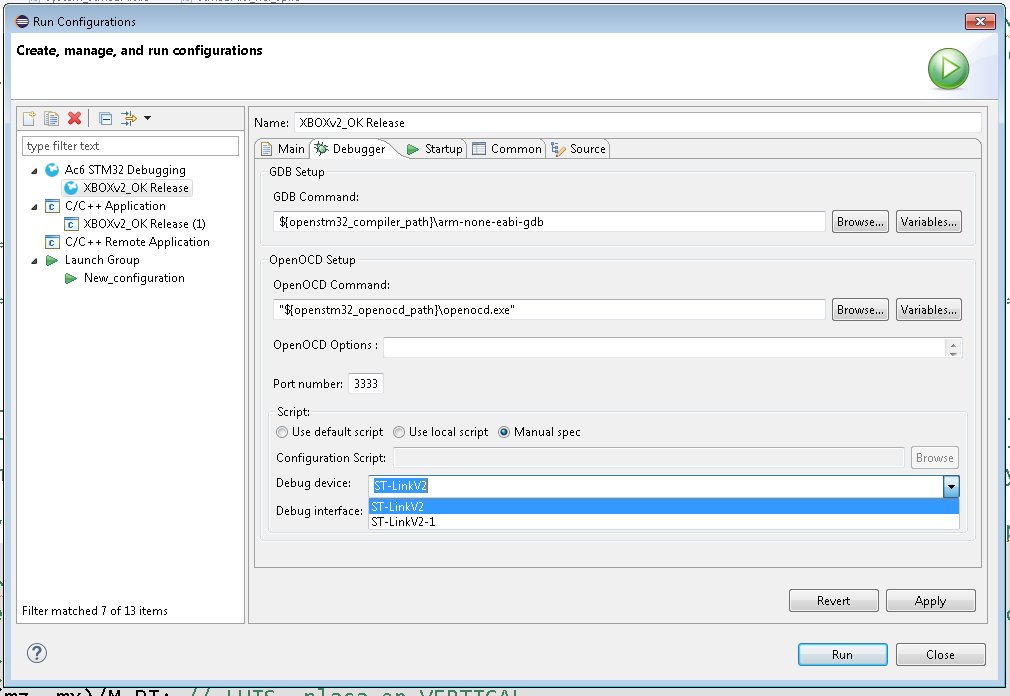
Task: Select the C/C++ Remote Application entry
Action: 137,242
